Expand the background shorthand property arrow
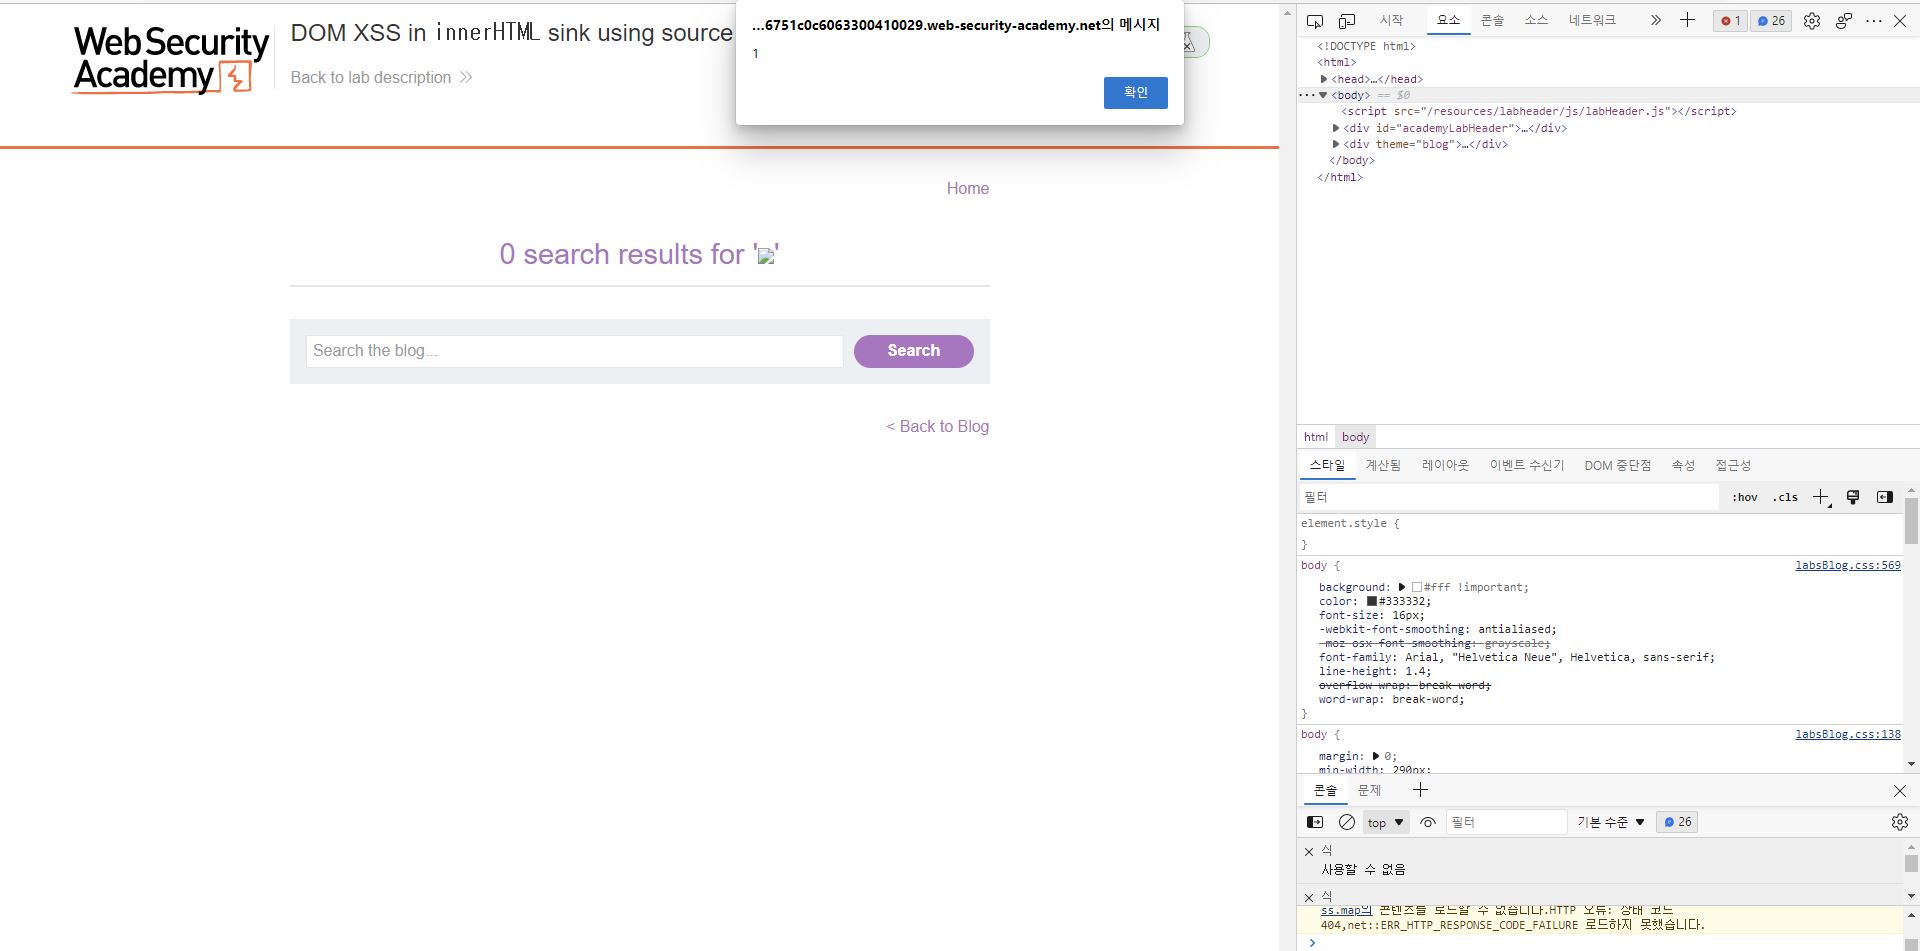Viewport: 1920px width, 951px height. click(x=1402, y=587)
